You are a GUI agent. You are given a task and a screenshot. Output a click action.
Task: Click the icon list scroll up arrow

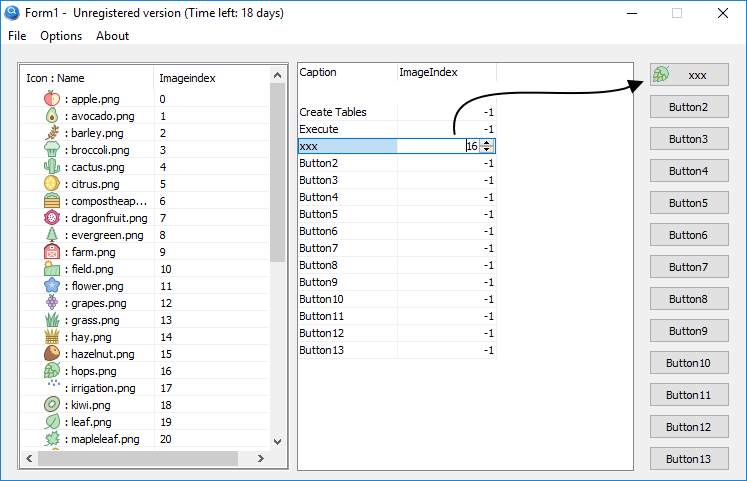tap(277, 75)
